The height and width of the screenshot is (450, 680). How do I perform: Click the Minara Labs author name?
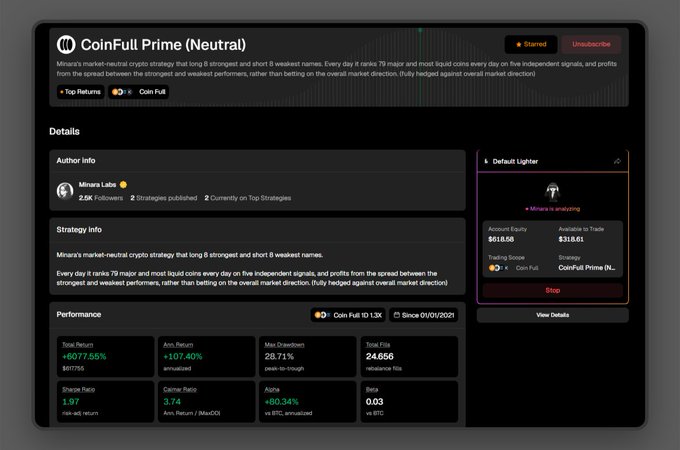97,185
